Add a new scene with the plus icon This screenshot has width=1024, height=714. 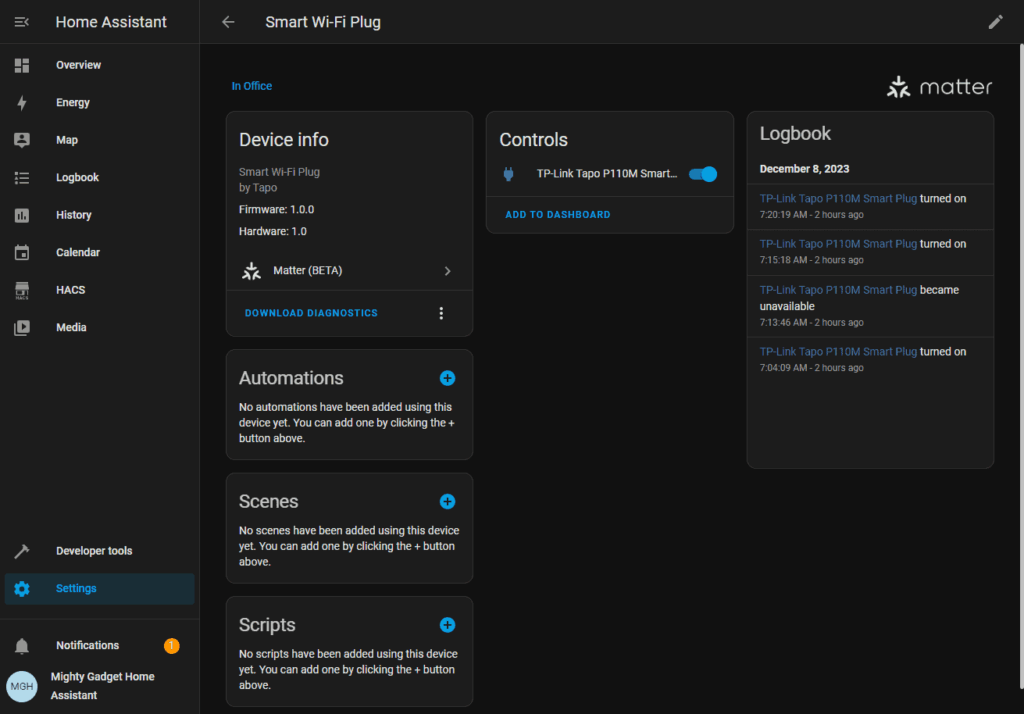[x=447, y=501]
